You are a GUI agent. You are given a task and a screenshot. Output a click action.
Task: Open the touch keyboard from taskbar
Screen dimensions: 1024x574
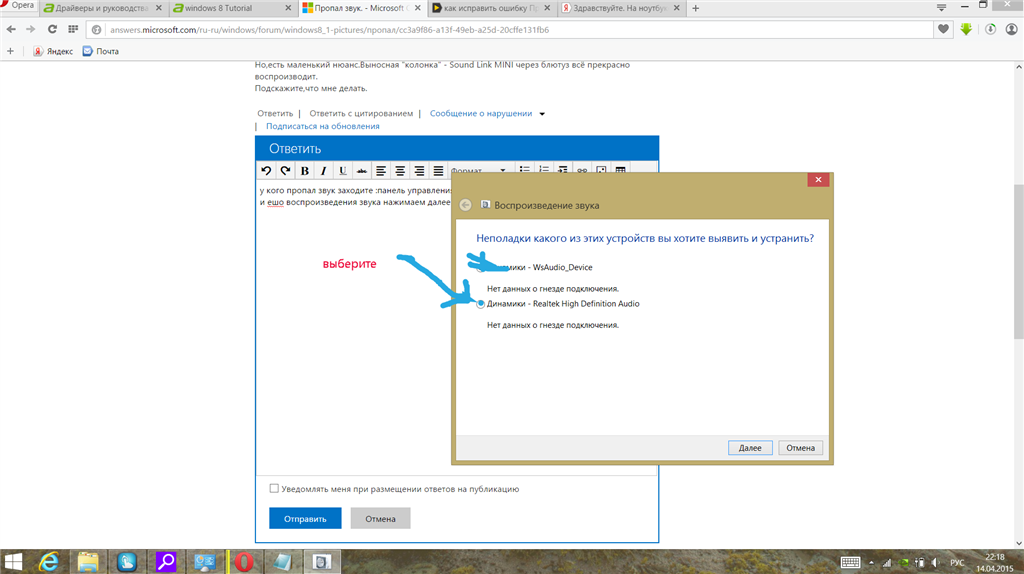tap(850, 562)
